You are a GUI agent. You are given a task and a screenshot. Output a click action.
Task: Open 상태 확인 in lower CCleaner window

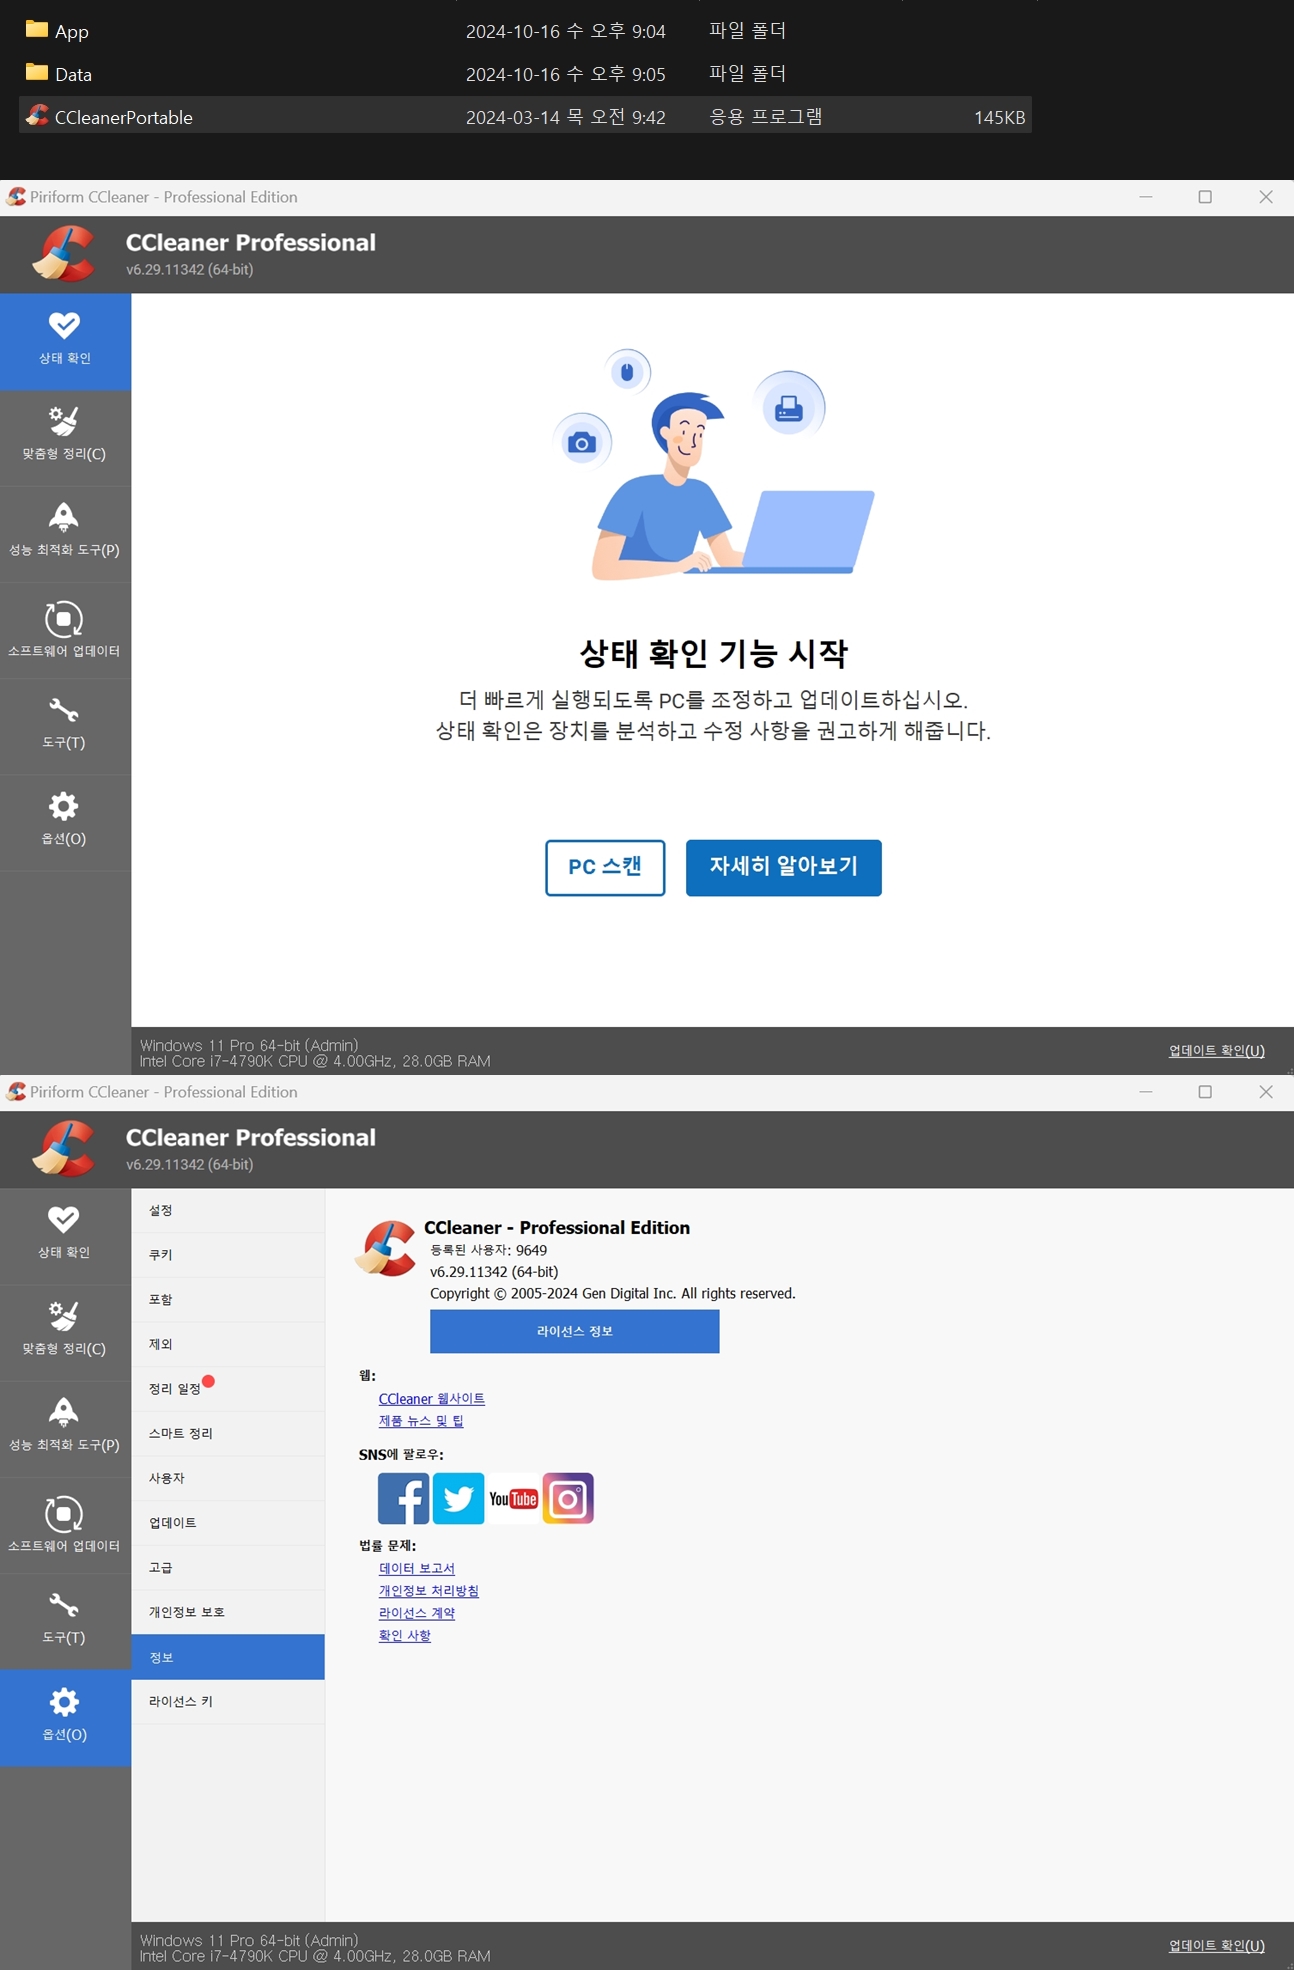pos(65,1235)
